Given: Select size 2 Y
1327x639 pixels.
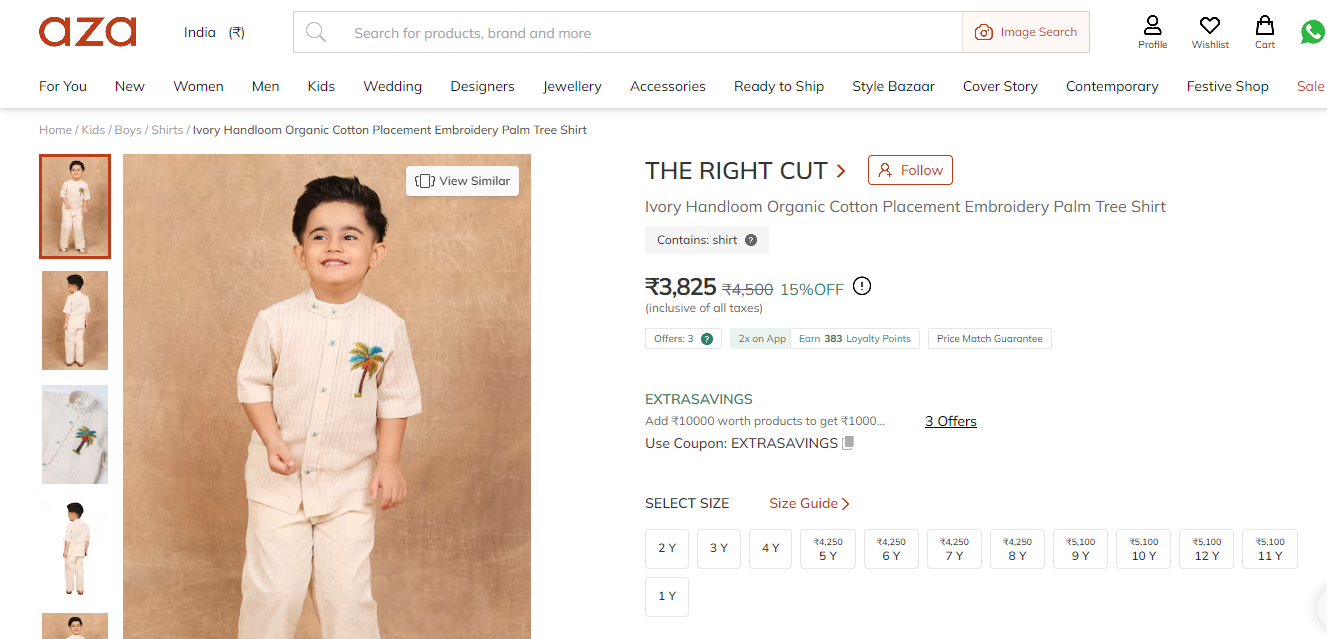Looking at the screenshot, I should point(667,548).
